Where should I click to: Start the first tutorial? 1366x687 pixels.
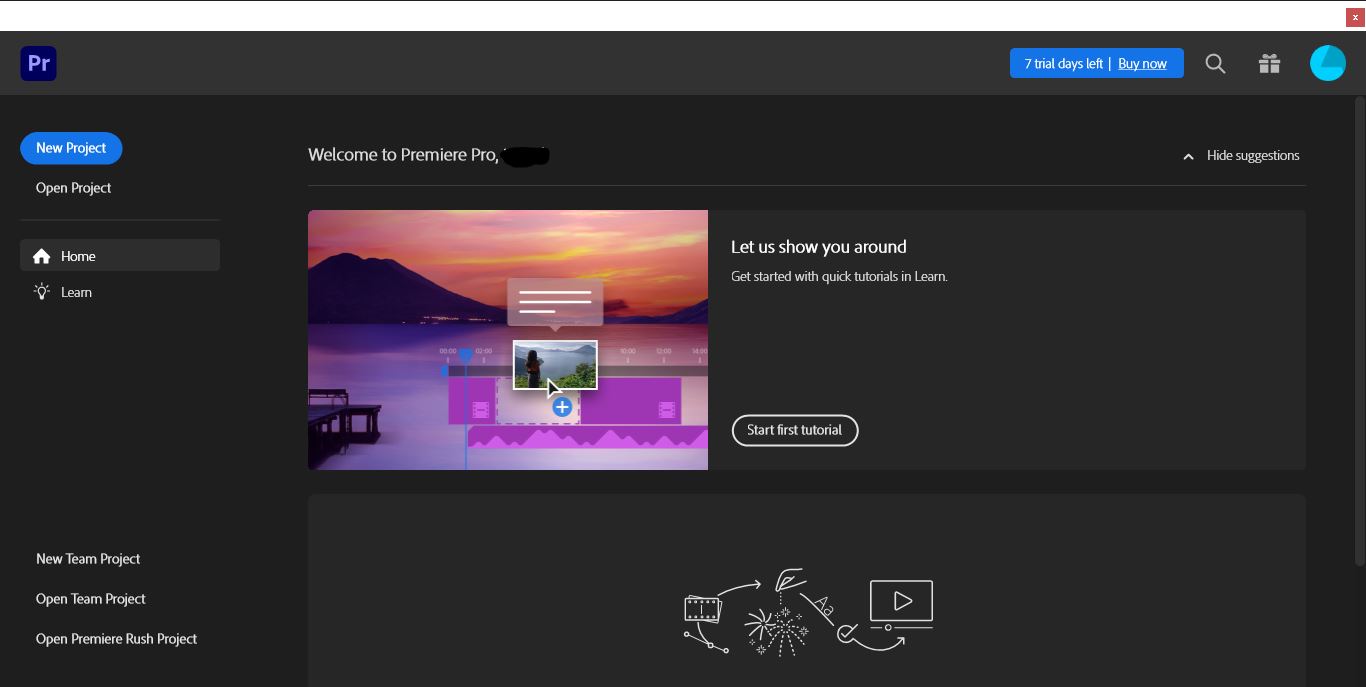point(795,430)
